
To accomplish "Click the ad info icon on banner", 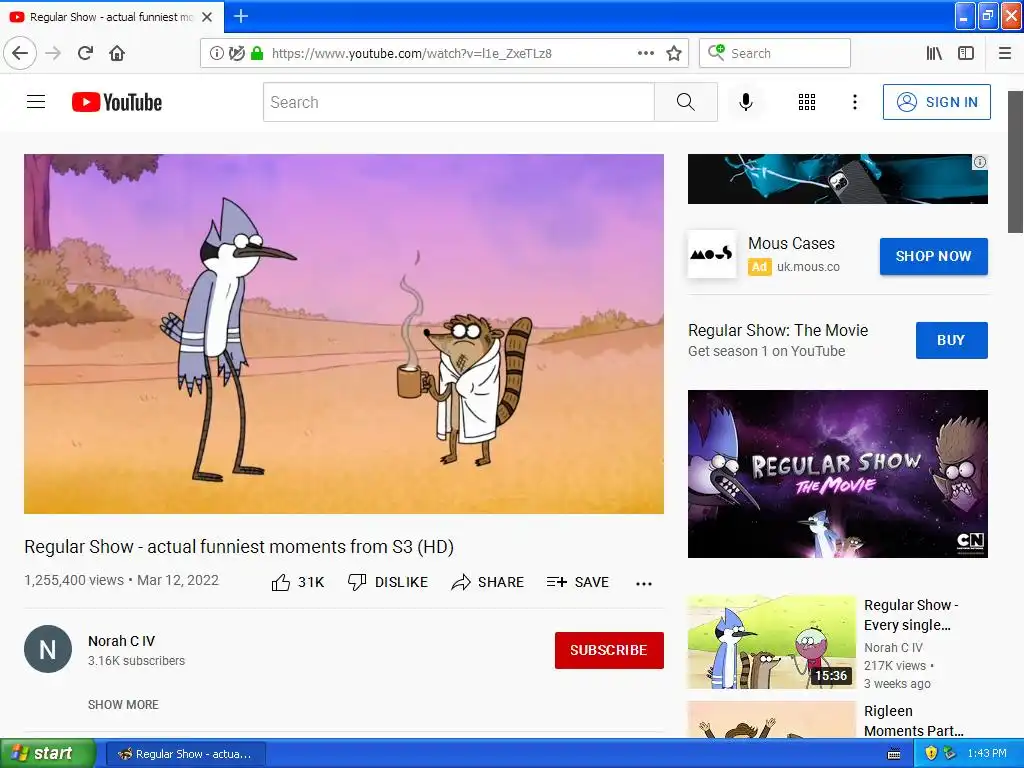I will [980, 162].
